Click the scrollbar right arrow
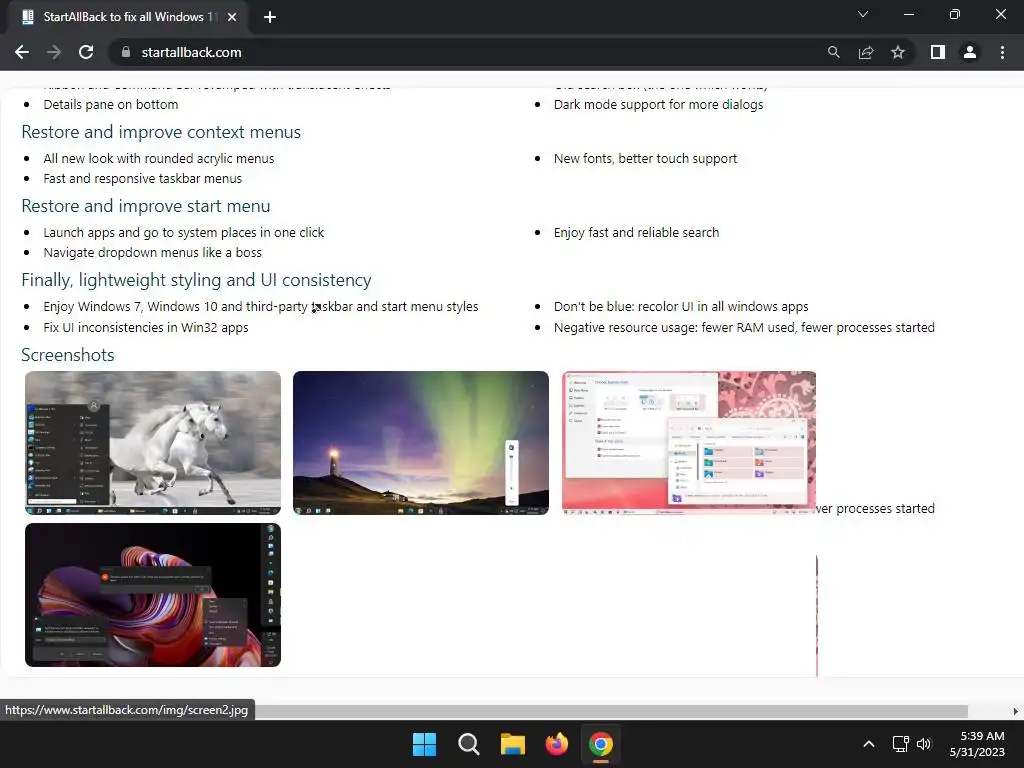 coord(1016,711)
